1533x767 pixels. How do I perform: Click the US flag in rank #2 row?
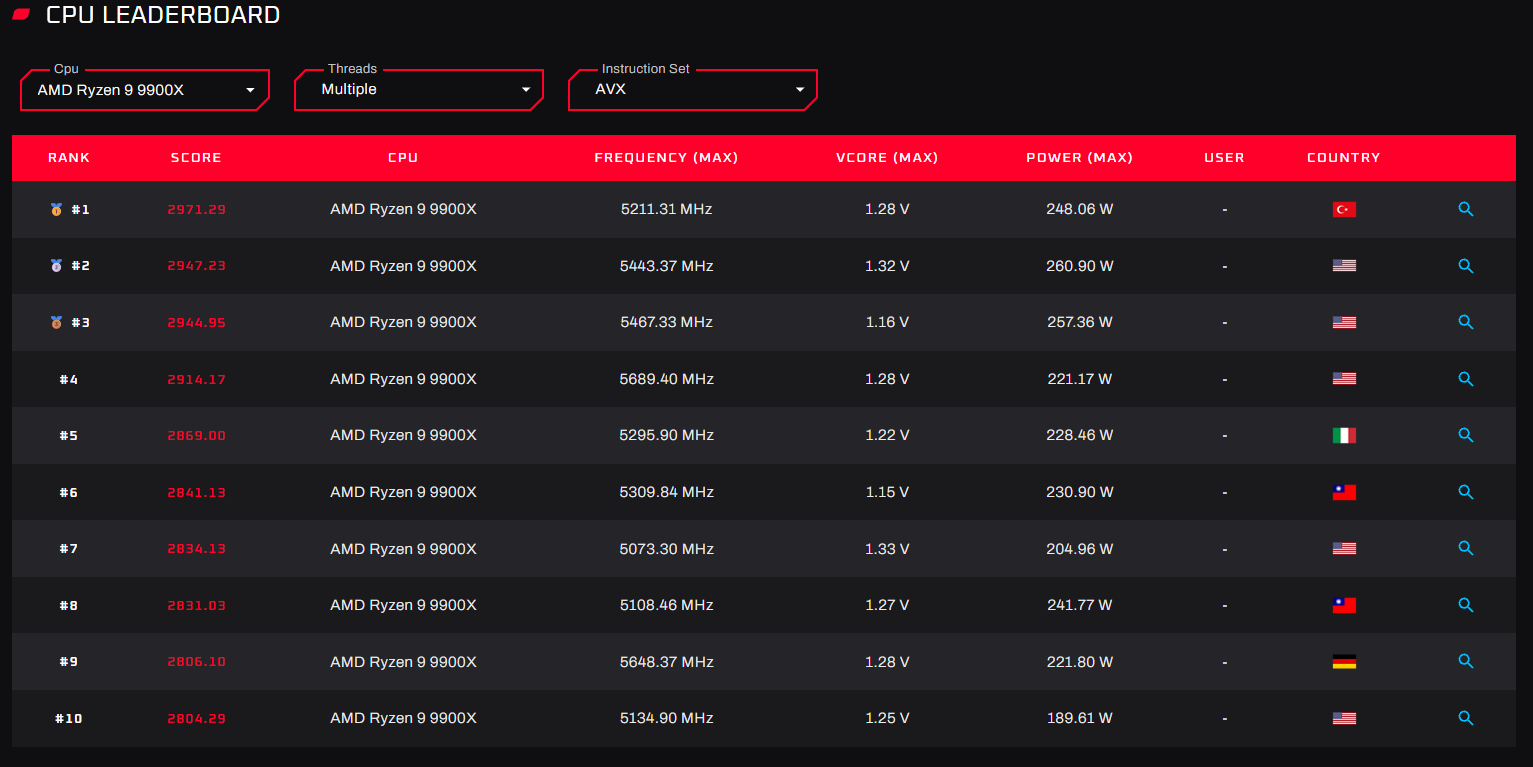[1344, 266]
